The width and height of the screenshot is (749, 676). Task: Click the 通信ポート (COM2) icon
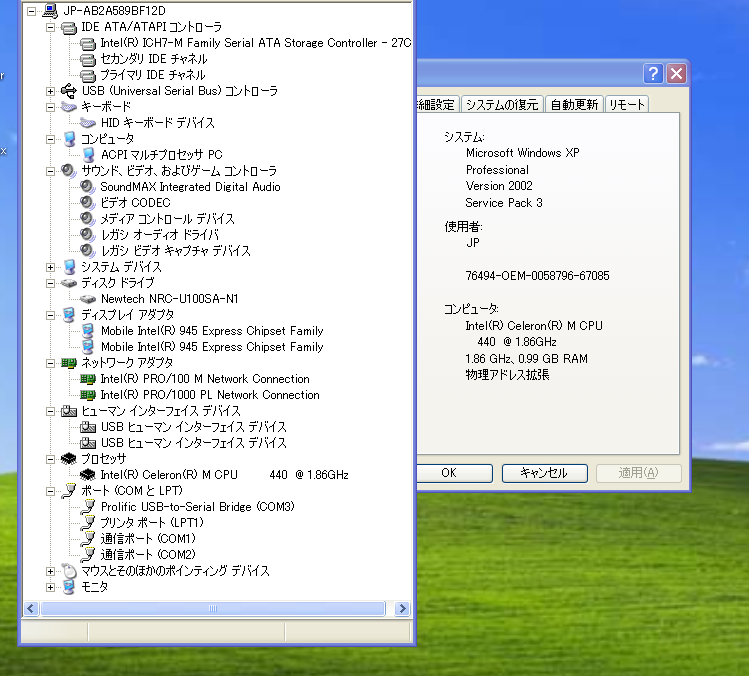(x=88, y=555)
